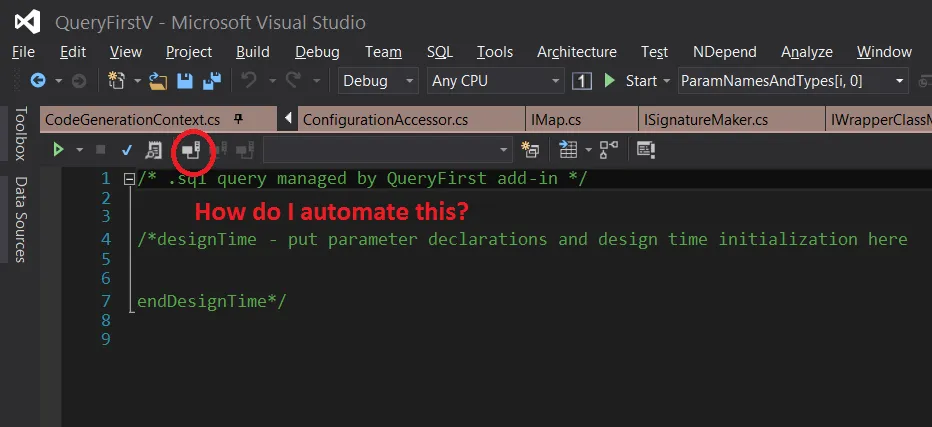The height and width of the screenshot is (427, 932).
Task: Open the View menu
Action: (126, 52)
